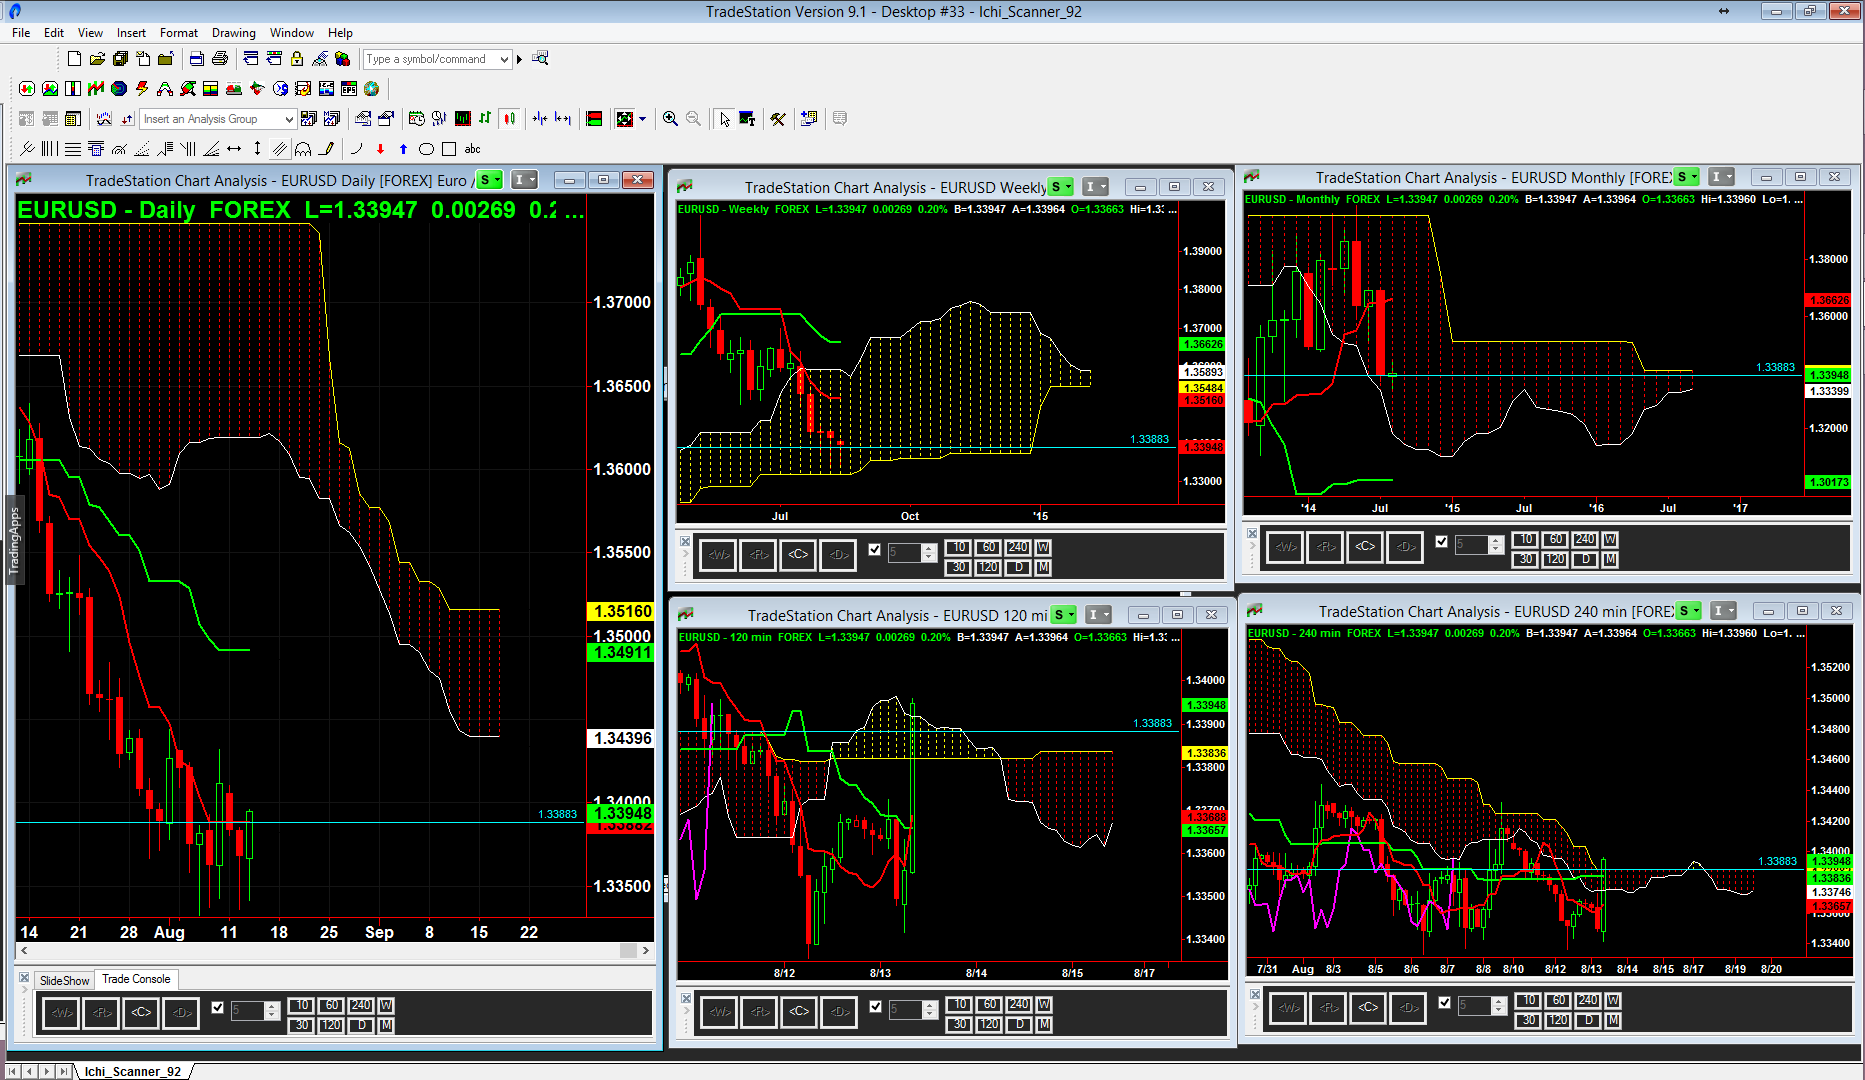Viewport: 1865px width, 1080px height.
Task: Toggle the candlestick chart type button
Action: coord(509,119)
